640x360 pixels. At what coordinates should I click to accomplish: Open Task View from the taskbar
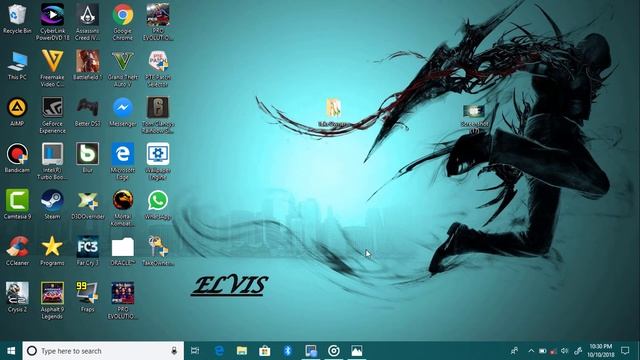(x=195, y=351)
